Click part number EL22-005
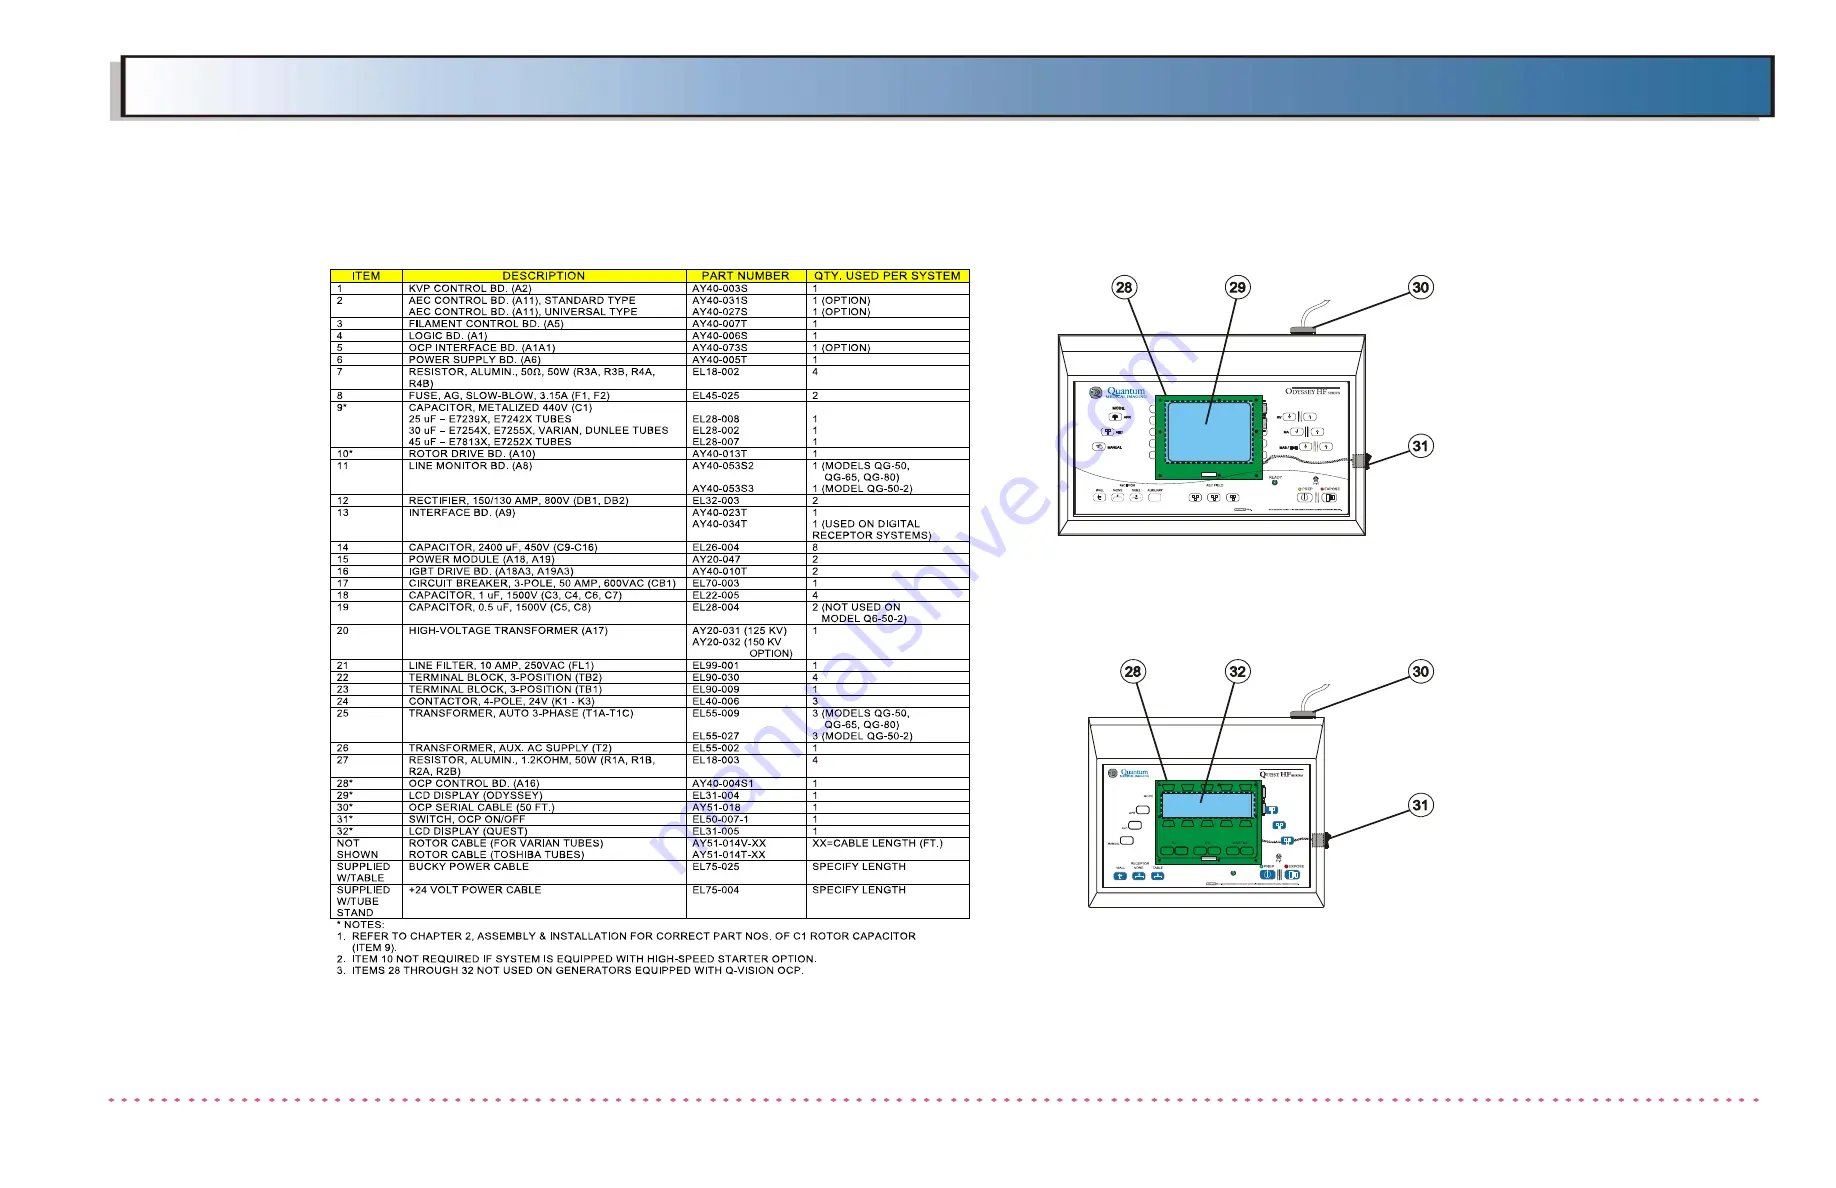The width and height of the screenshot is (1836, 1188). [x=716, y=596]
